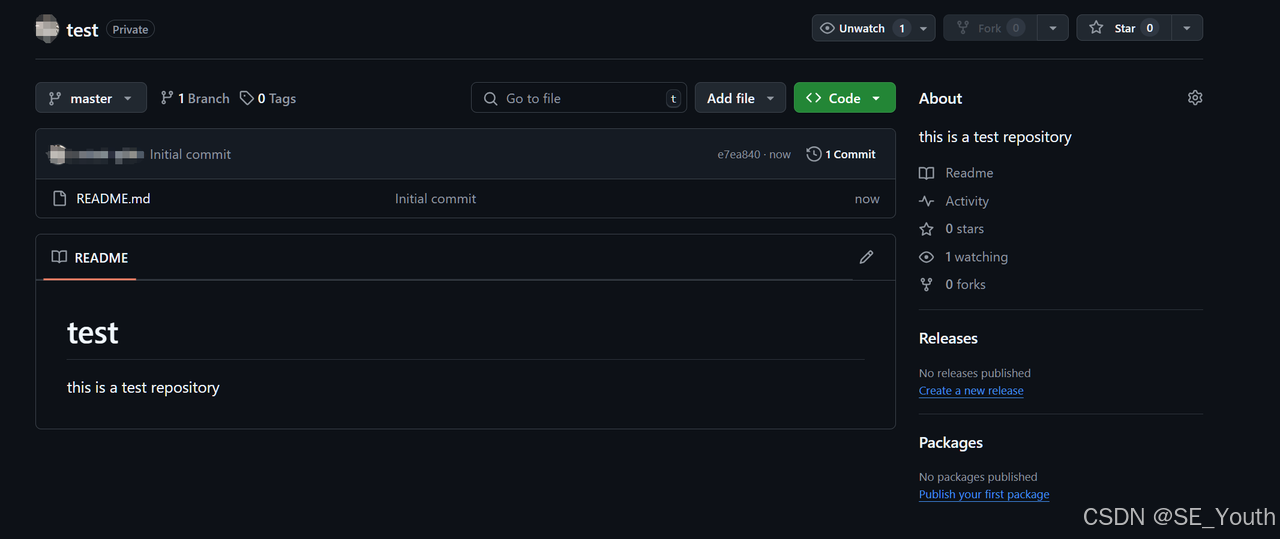
Task: View the 1 Branch link
Action: [x=195, y=98]
